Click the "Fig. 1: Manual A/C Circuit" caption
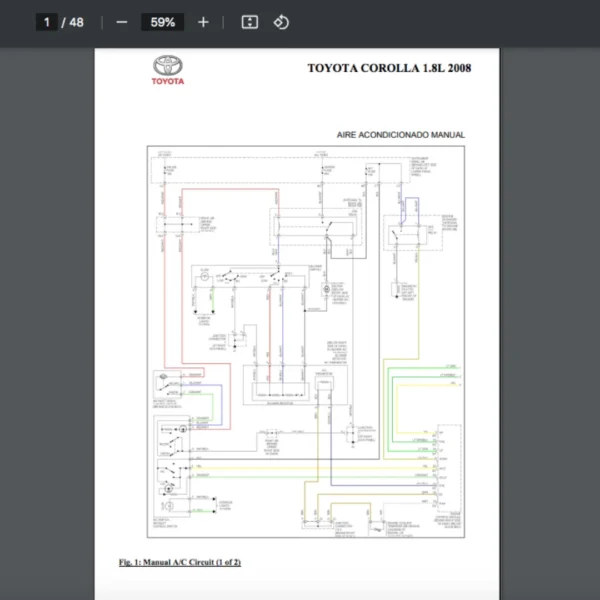The height and width of the screenshot is (600, 600). [x=179, y=562]
